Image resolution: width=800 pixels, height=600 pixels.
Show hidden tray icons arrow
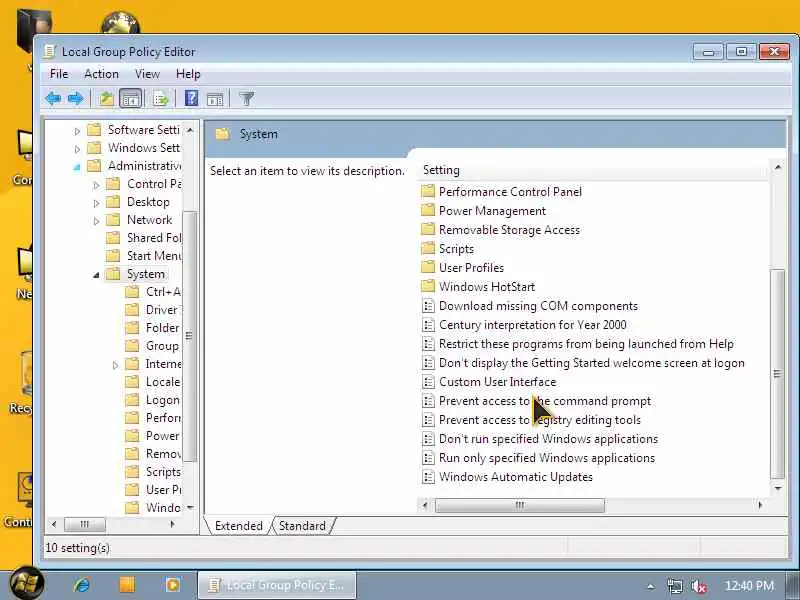(651, 587)
